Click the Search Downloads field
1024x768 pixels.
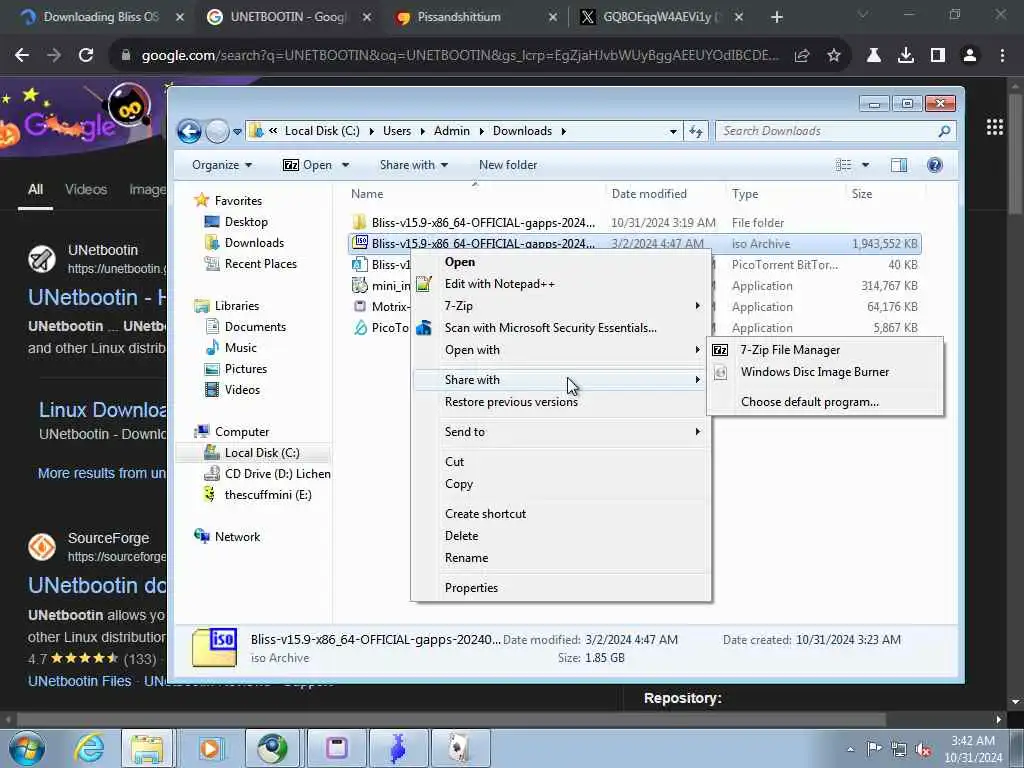[826, 131]
